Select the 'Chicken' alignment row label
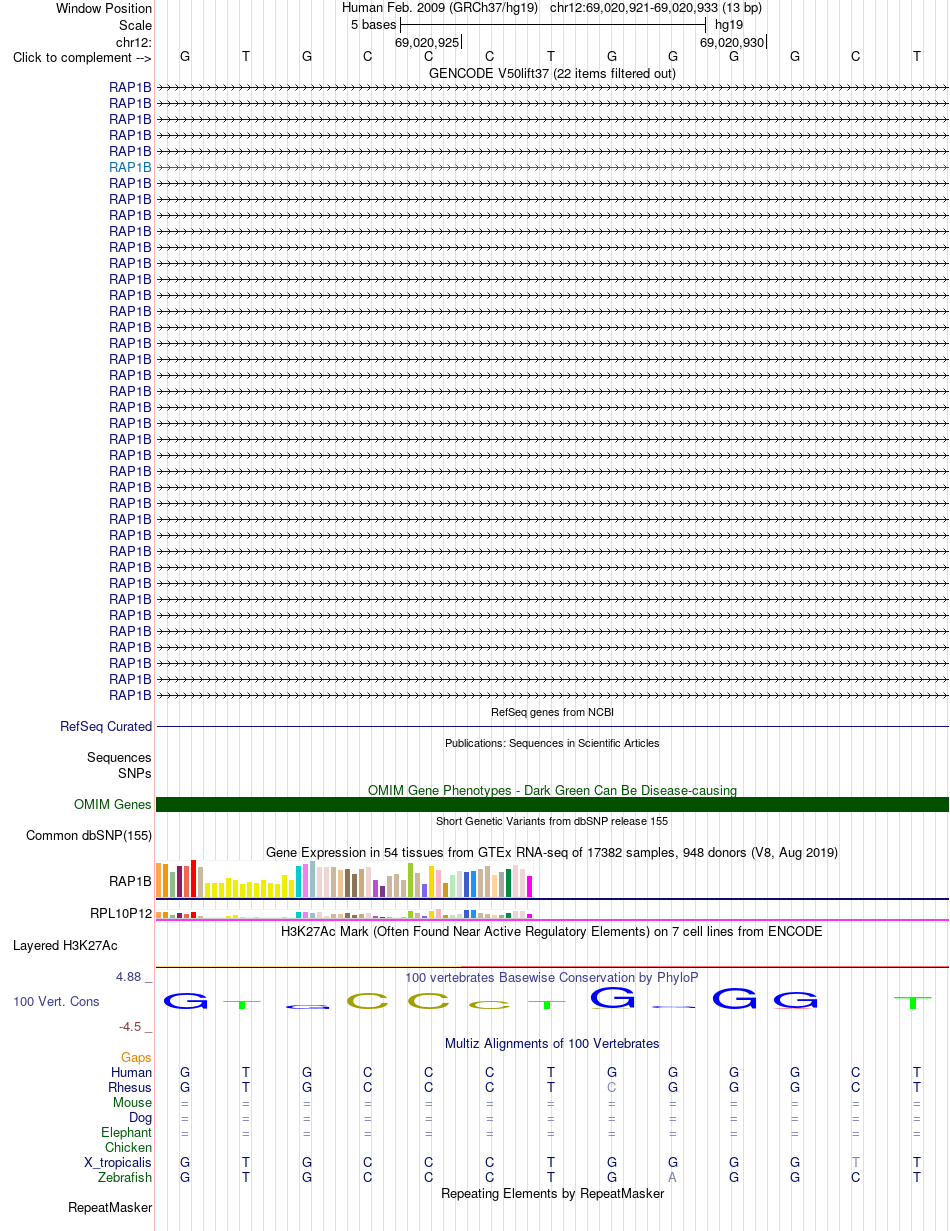This screenshot has width=950, height=1231. point(129,1147)
